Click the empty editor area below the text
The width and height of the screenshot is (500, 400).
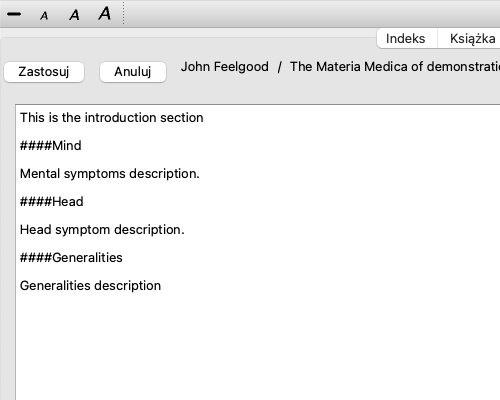[x=257, y=347]
